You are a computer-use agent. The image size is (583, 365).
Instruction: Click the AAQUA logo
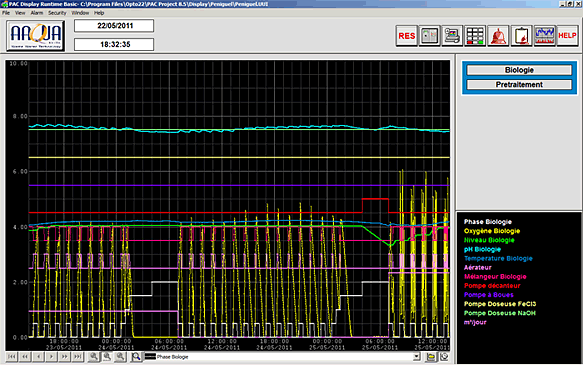coord(36,36)
